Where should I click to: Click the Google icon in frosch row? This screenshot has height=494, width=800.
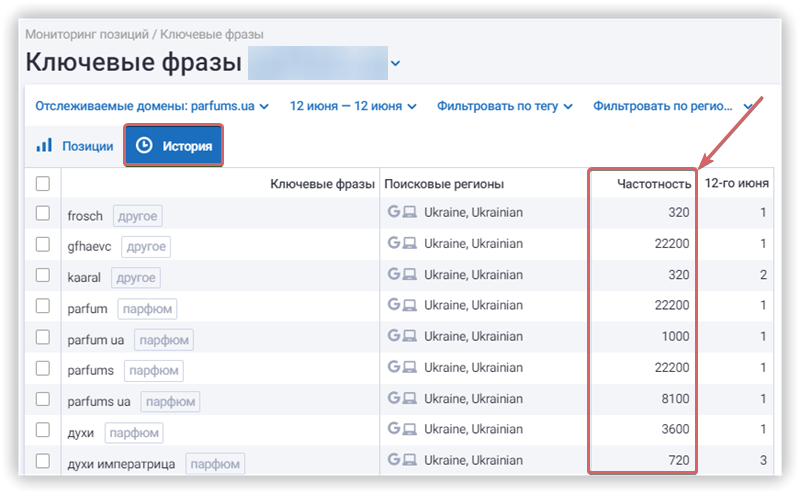[x=393, y=211]
